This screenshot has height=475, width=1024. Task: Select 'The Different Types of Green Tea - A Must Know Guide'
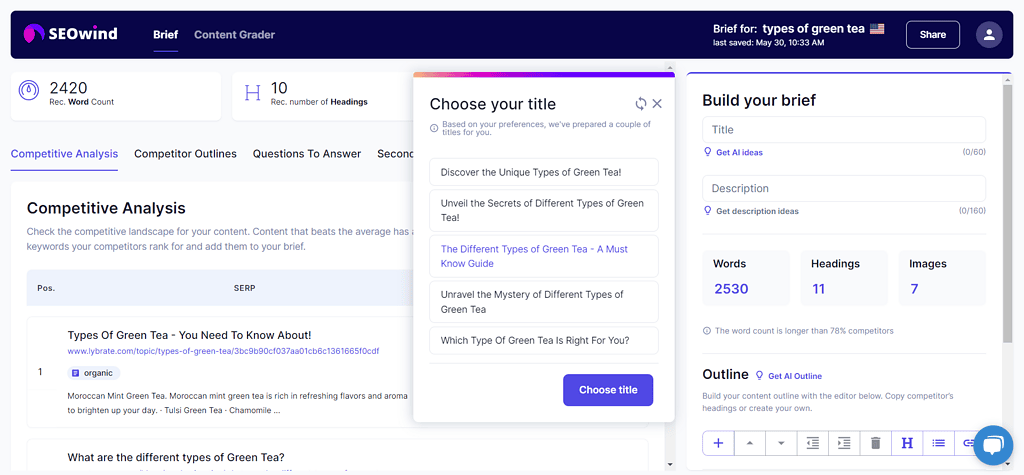pyautogui.click(x=544, y=256)
